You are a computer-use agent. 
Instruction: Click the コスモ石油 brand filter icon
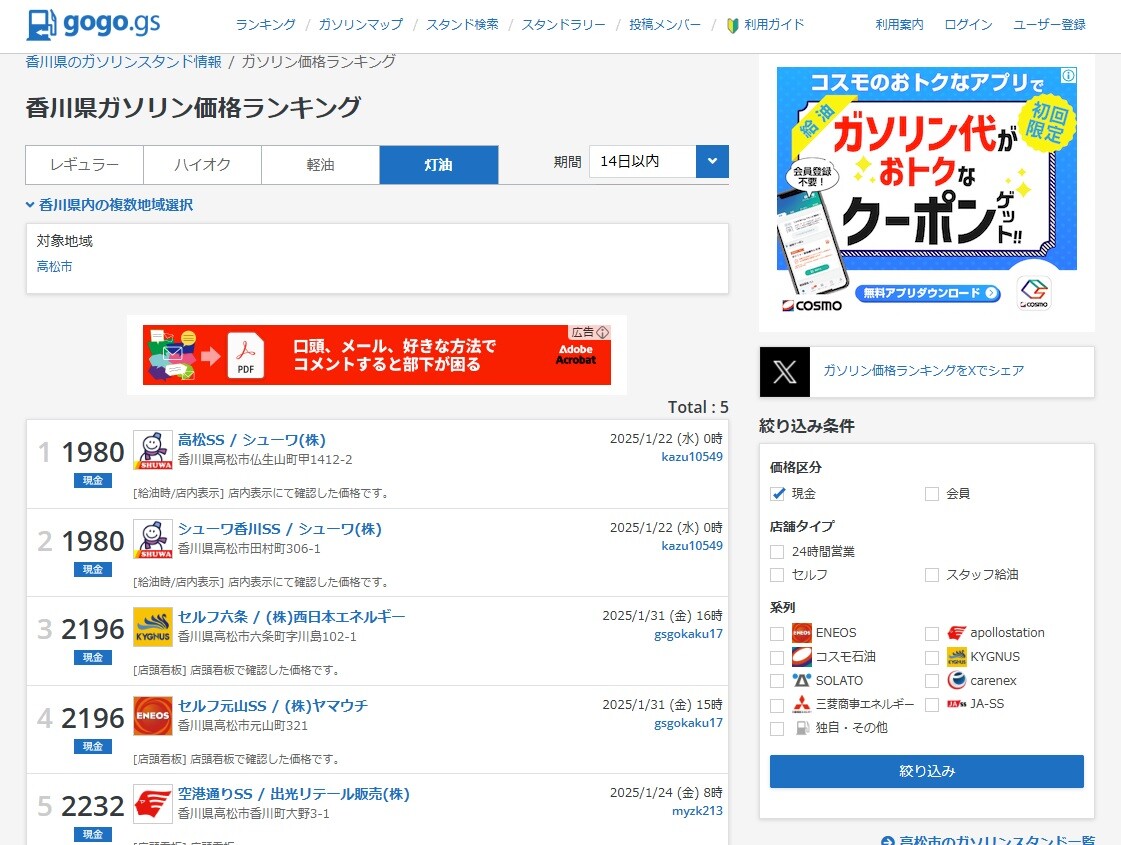pos(802,656)
